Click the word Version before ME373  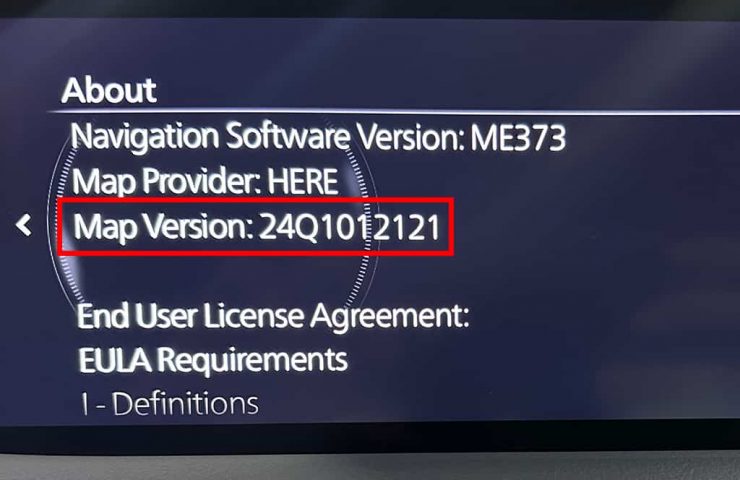pos(410,137)
